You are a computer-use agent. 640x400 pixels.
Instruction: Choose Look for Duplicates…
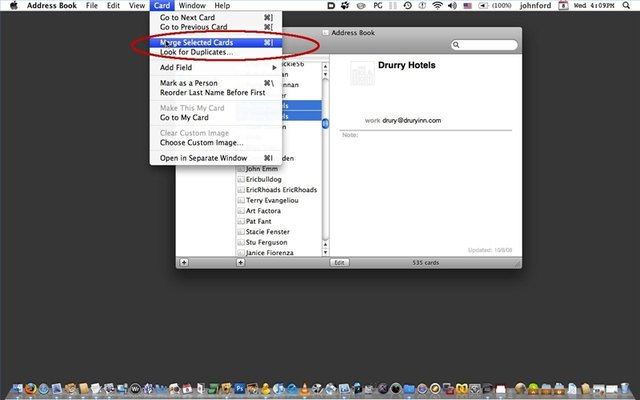216,52
